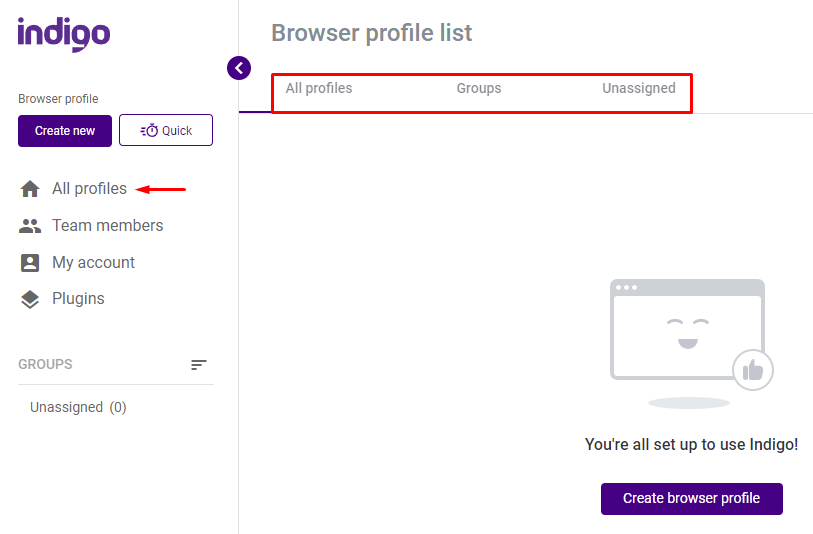The image size is (813, 534).
Task: Select the Unassigned (0) group
Action: 78,407
